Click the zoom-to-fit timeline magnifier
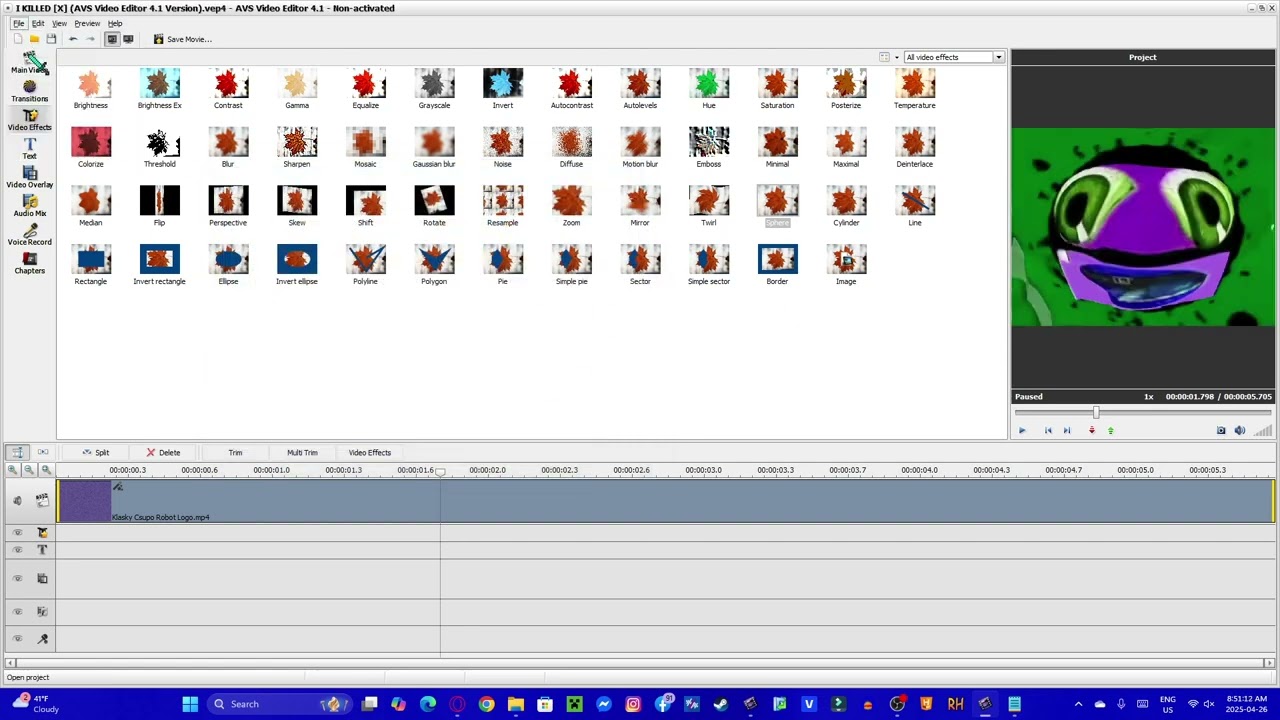This screenshot has width=1280, height=720. (45, 470)
